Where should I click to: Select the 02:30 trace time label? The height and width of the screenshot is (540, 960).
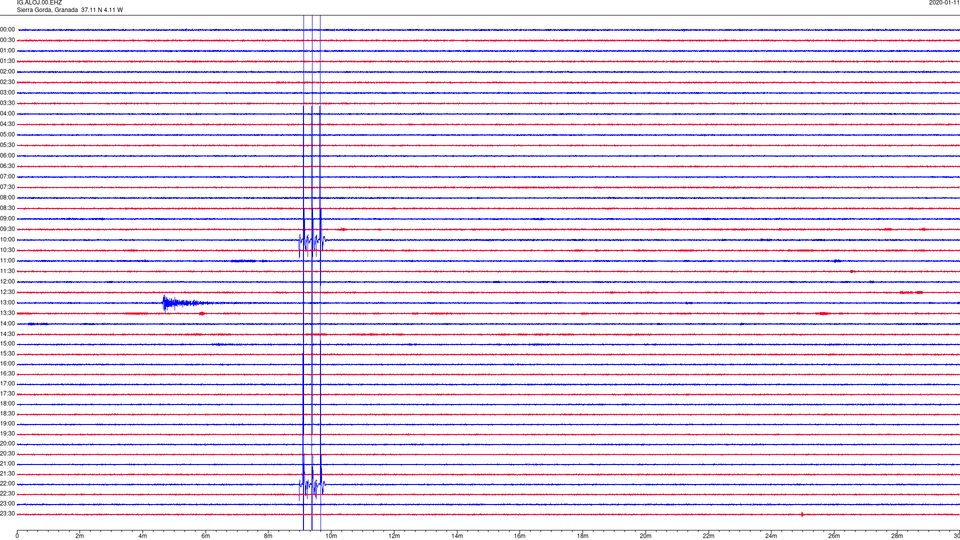coord(7,82)
